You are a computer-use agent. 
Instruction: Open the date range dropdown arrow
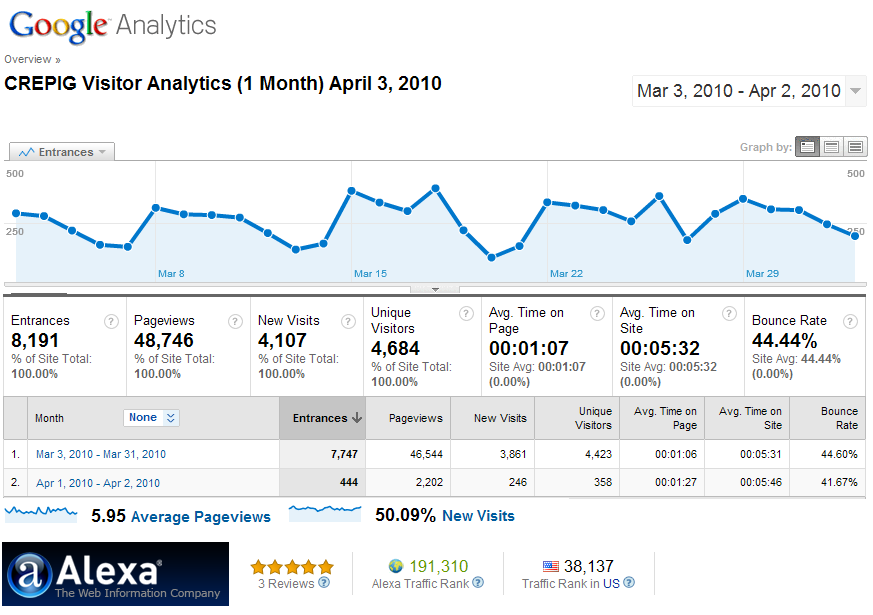click(856, 91)
